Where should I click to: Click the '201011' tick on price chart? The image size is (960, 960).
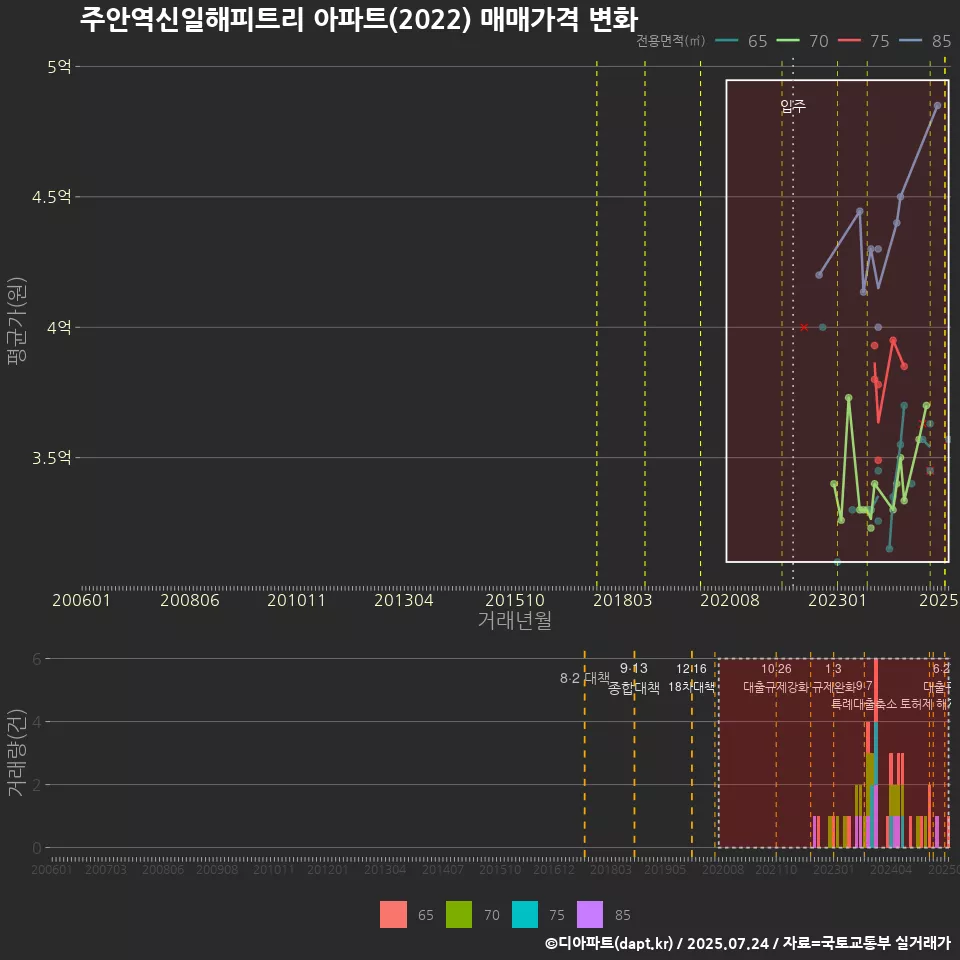tap(296, 600)
